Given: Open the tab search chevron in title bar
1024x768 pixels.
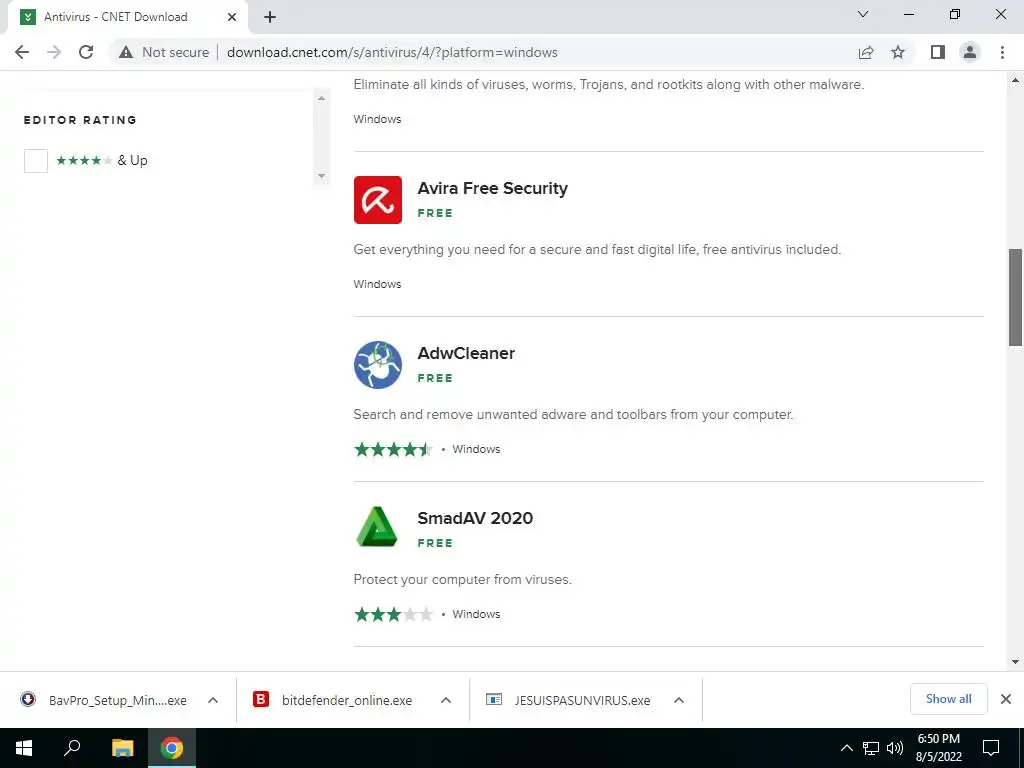Looking at the screenshot, I should coord(863,14).
